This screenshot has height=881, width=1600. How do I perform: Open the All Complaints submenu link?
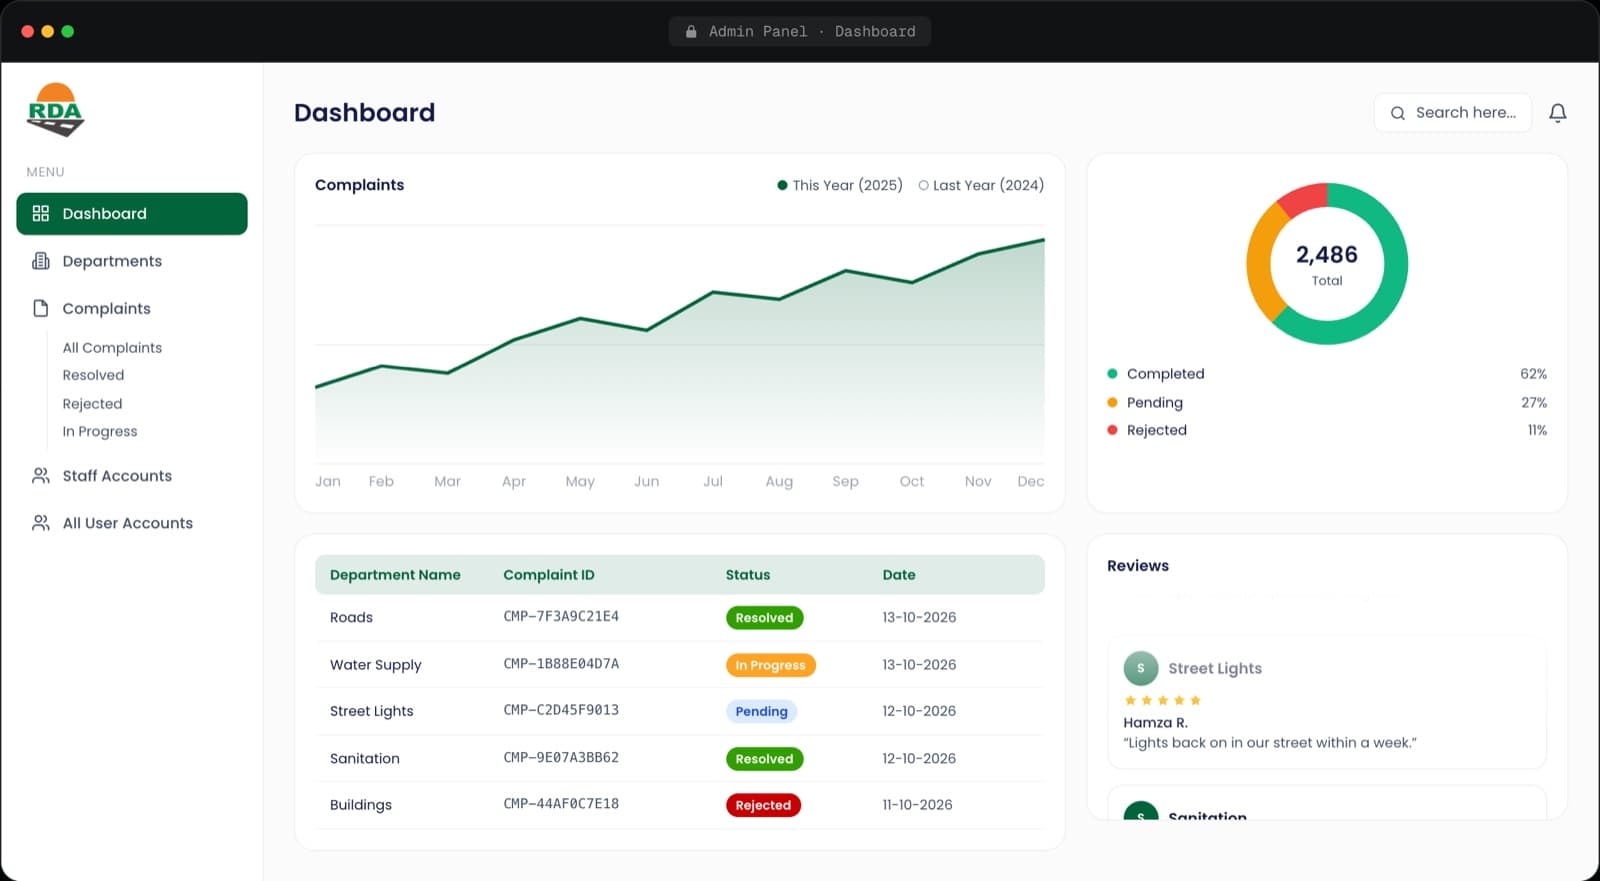tap(112, 348)
